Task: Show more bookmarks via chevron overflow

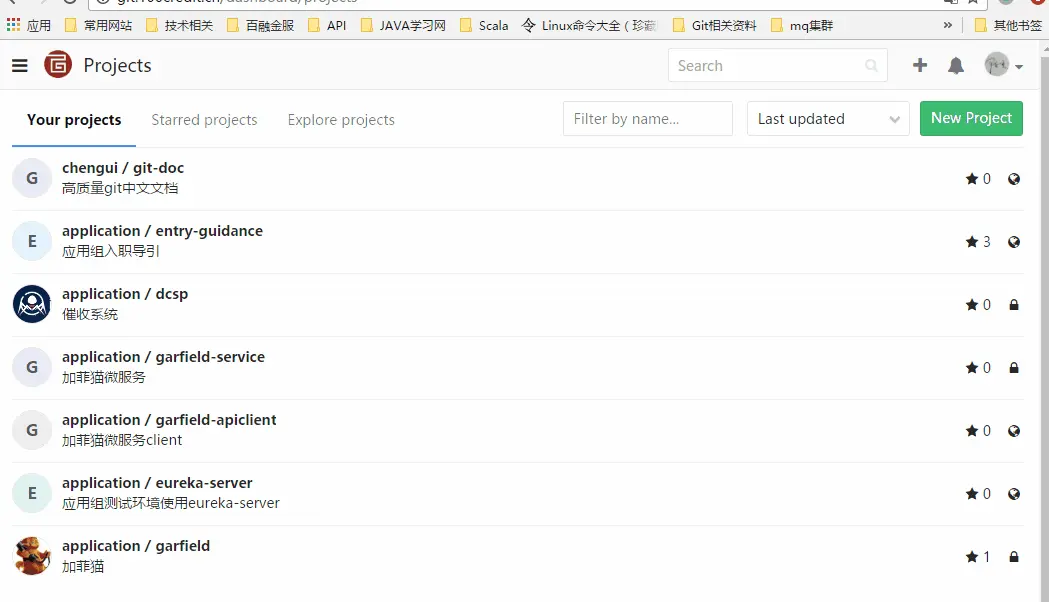Action: click(x=947, y=25)
